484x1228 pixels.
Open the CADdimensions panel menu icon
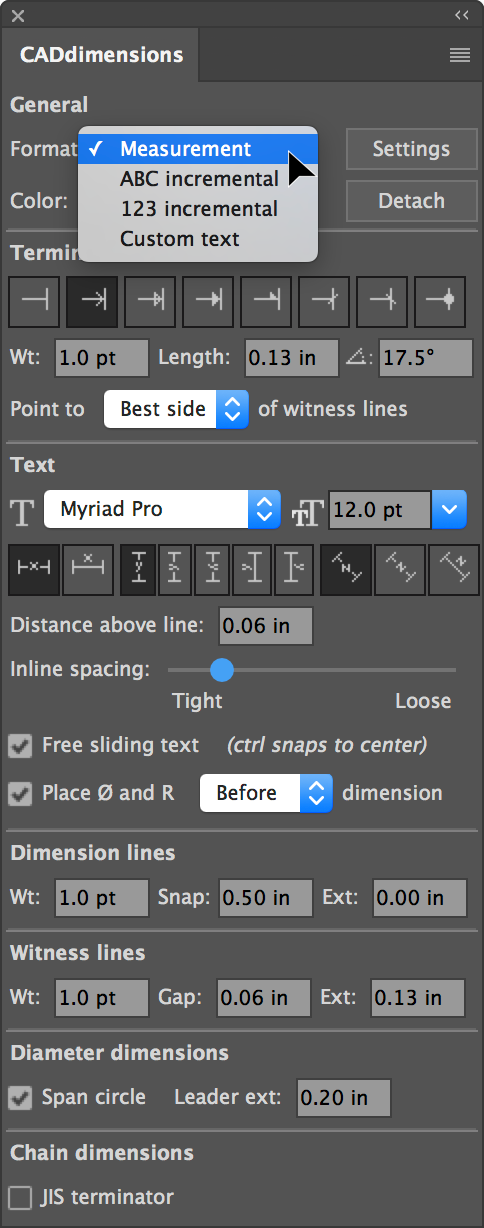point(460,56)
